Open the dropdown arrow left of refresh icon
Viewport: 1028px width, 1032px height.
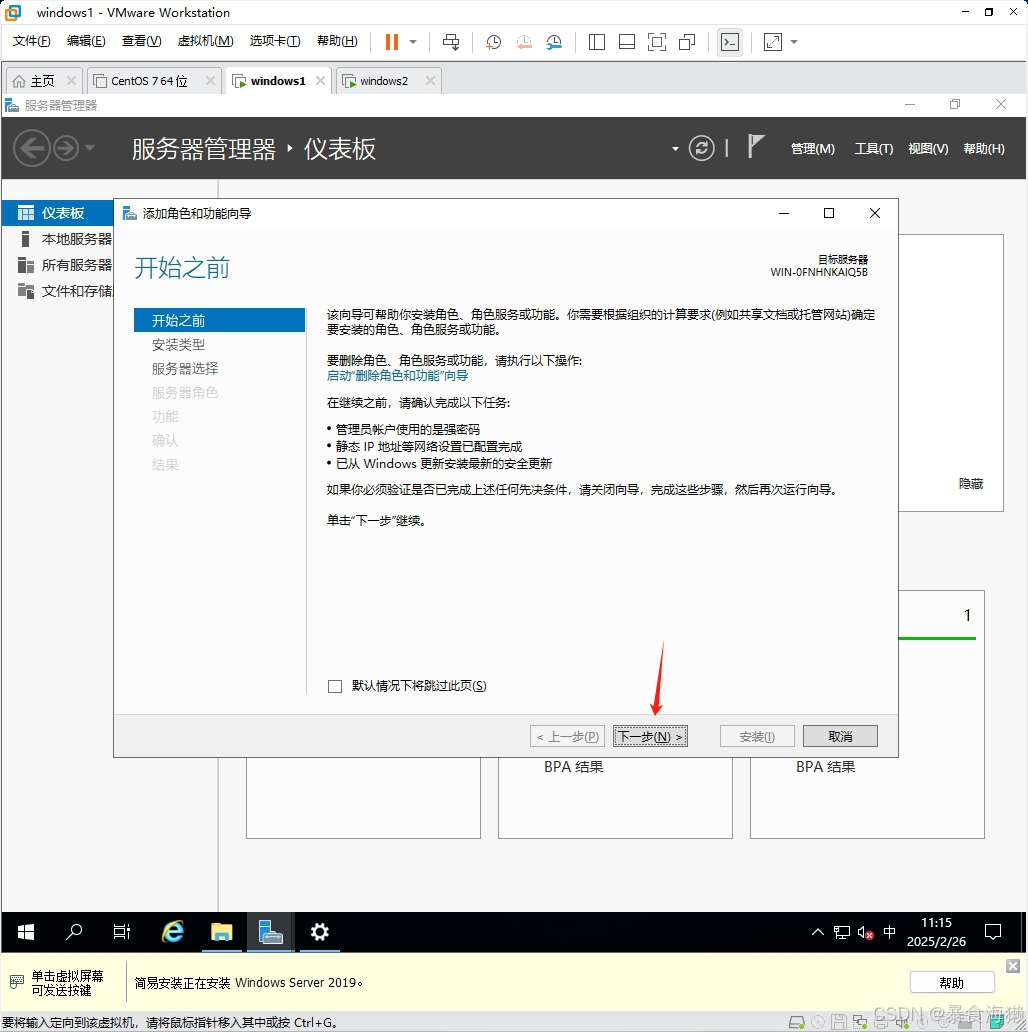(675, 149)
